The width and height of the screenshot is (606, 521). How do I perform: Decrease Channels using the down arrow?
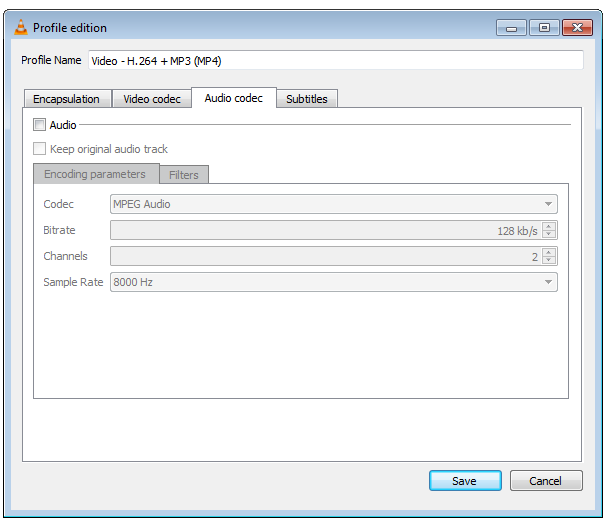coord(549,261)
